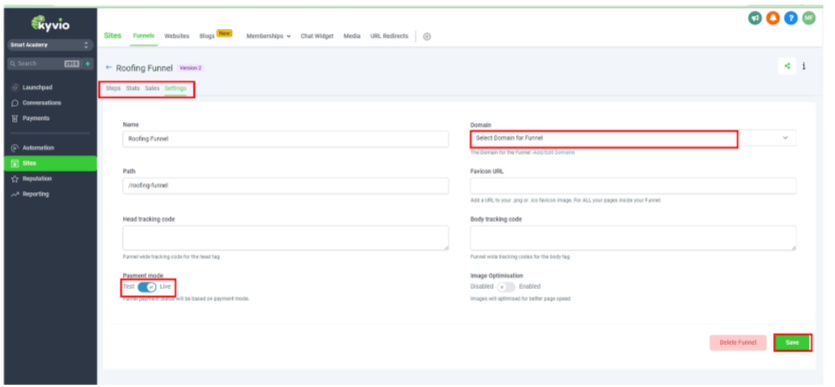835x387 pixels.
Task: Open the funnel info icon
Action: click(x=804, y=67)
